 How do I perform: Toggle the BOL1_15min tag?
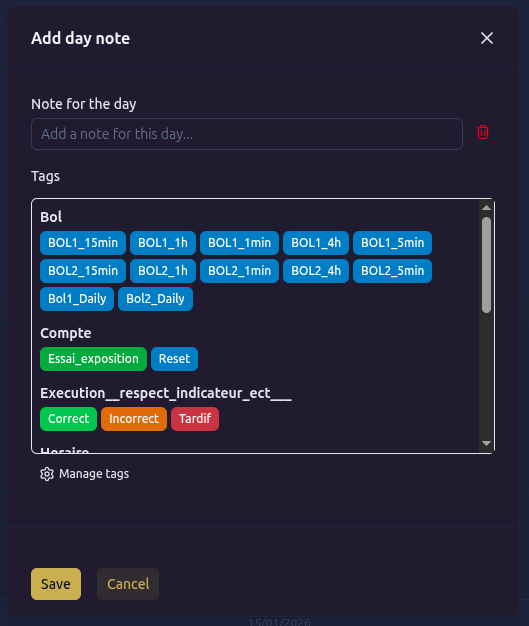(x=83, y=243)
